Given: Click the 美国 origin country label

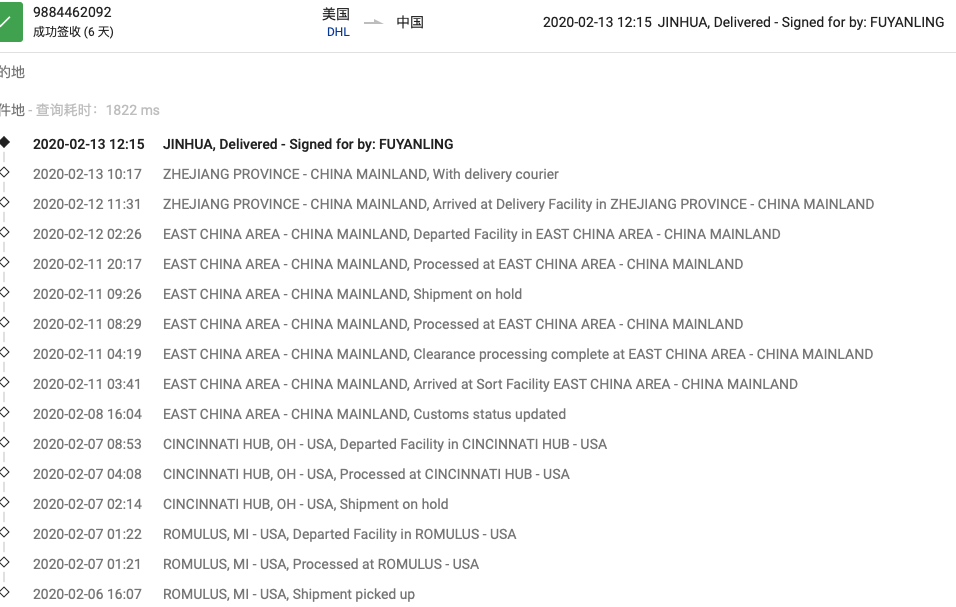Looking at the screenshot, I should [x=336, y=14].
